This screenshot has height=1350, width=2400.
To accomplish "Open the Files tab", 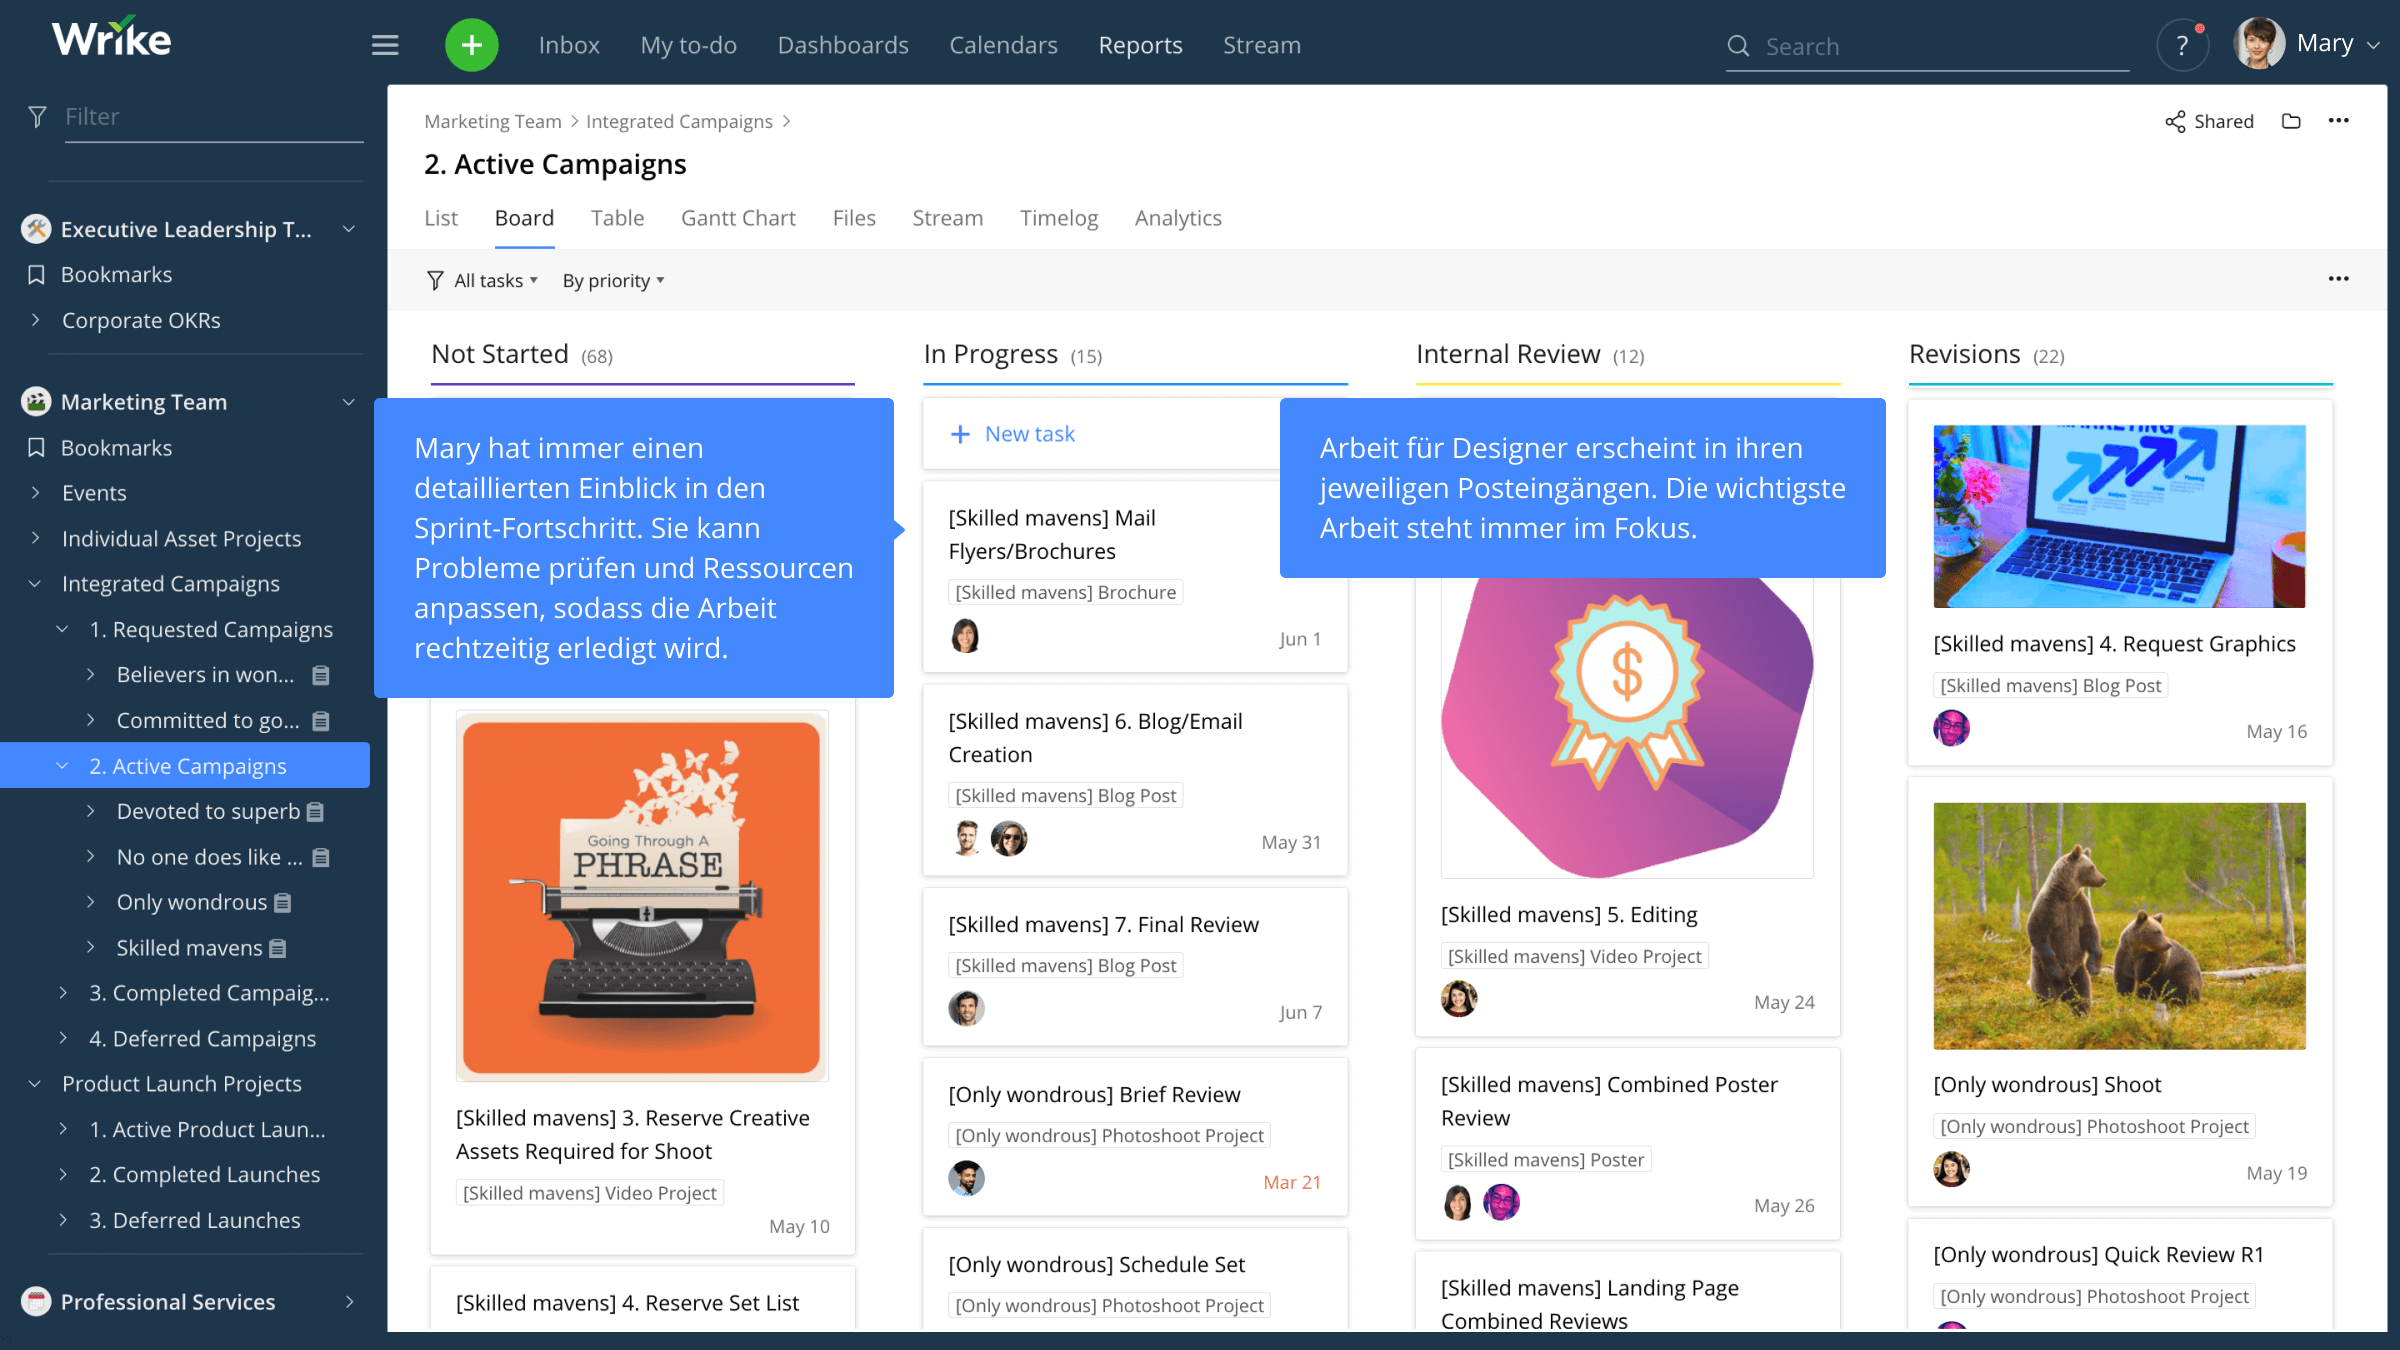I will click(x=854, y=218).
